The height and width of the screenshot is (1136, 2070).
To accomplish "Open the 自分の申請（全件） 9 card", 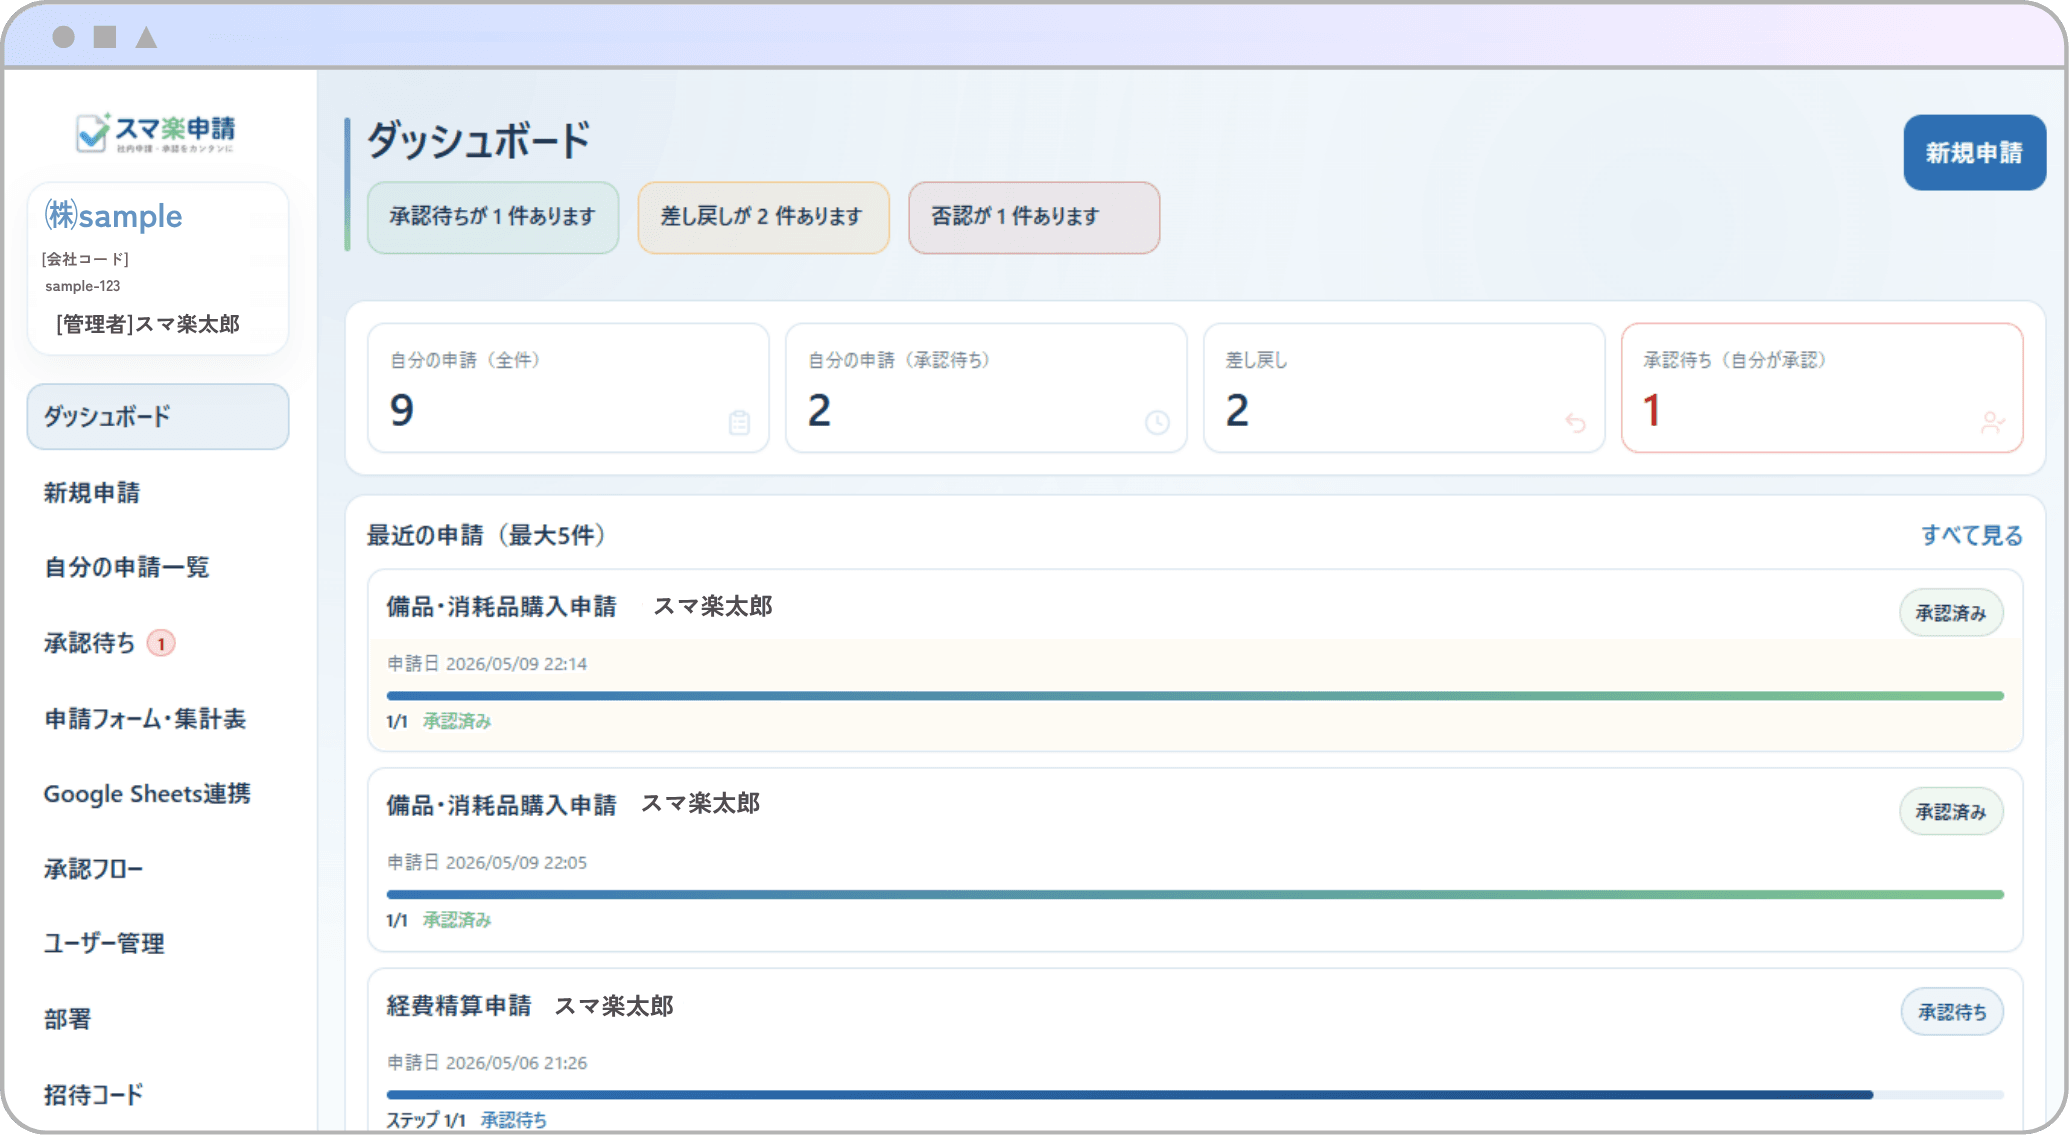I will (568, 388).
